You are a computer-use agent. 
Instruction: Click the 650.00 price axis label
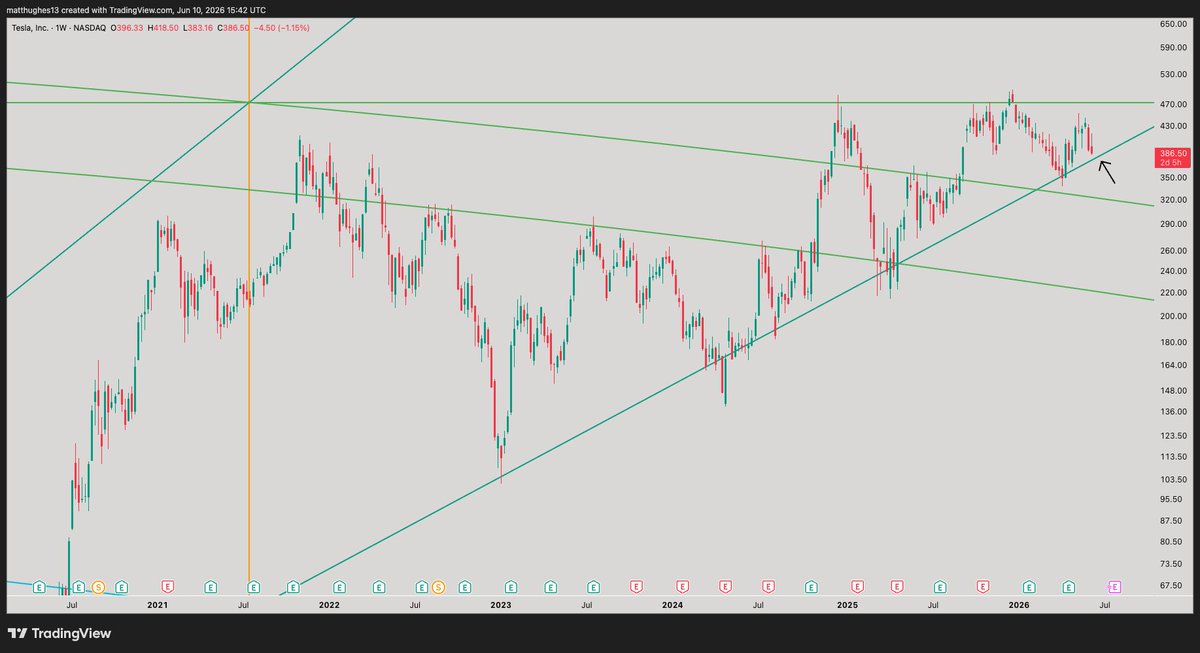pos(1172,23)
